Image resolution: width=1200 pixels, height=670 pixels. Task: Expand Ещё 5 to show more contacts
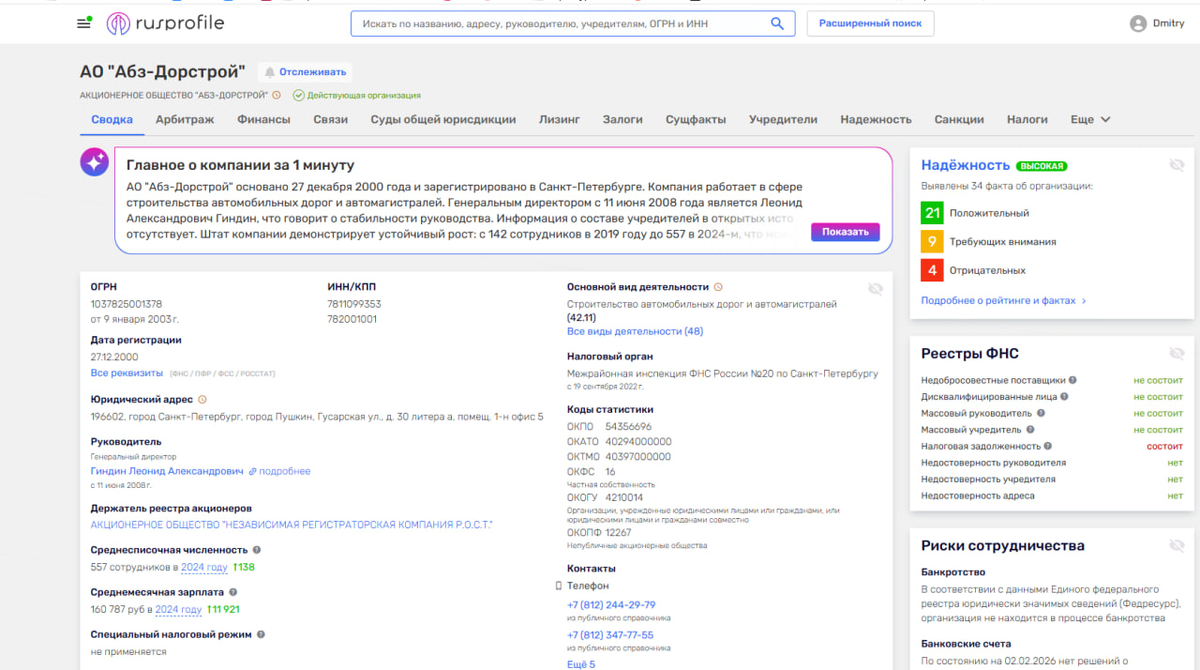pos(580,663)
